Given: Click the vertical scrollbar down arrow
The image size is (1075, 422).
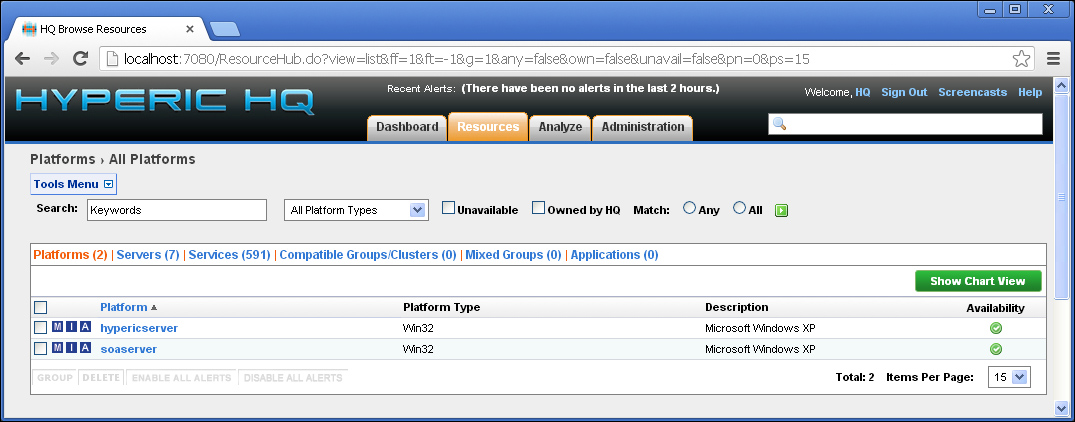Looking at the screenshot, I should click(1061, 410).
